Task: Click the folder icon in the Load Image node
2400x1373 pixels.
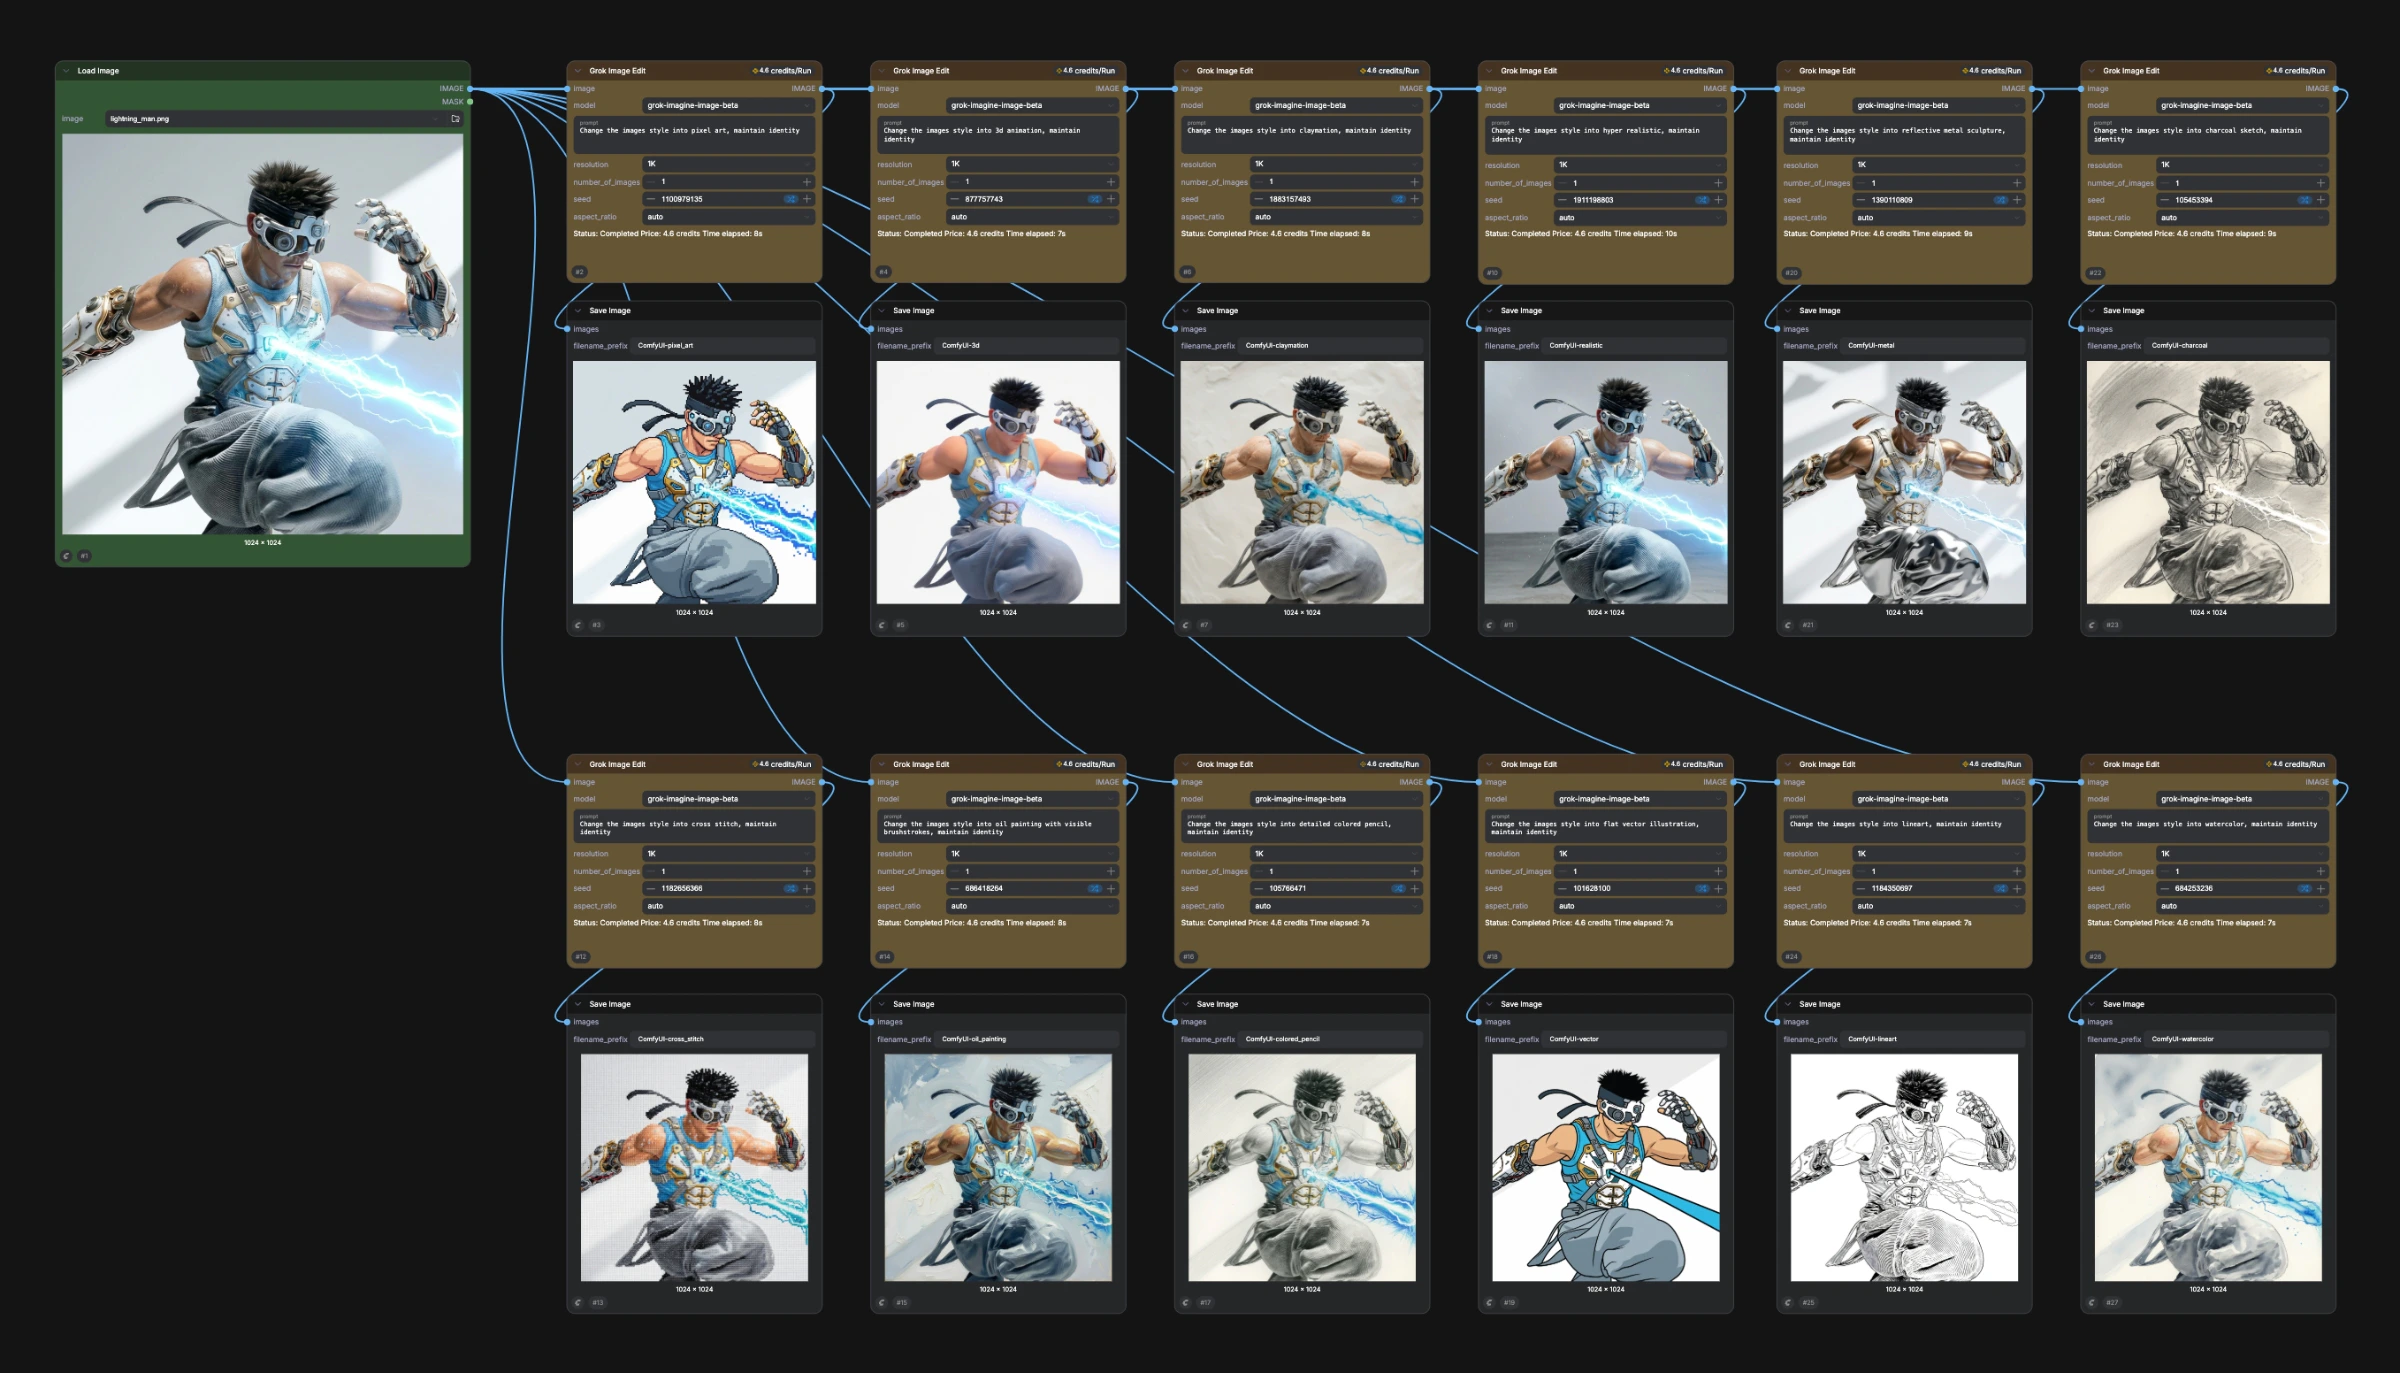Action: click(x=455, y=118)
